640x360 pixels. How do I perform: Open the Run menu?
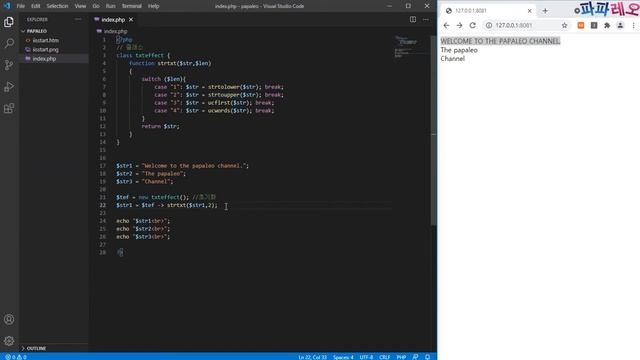111,6
